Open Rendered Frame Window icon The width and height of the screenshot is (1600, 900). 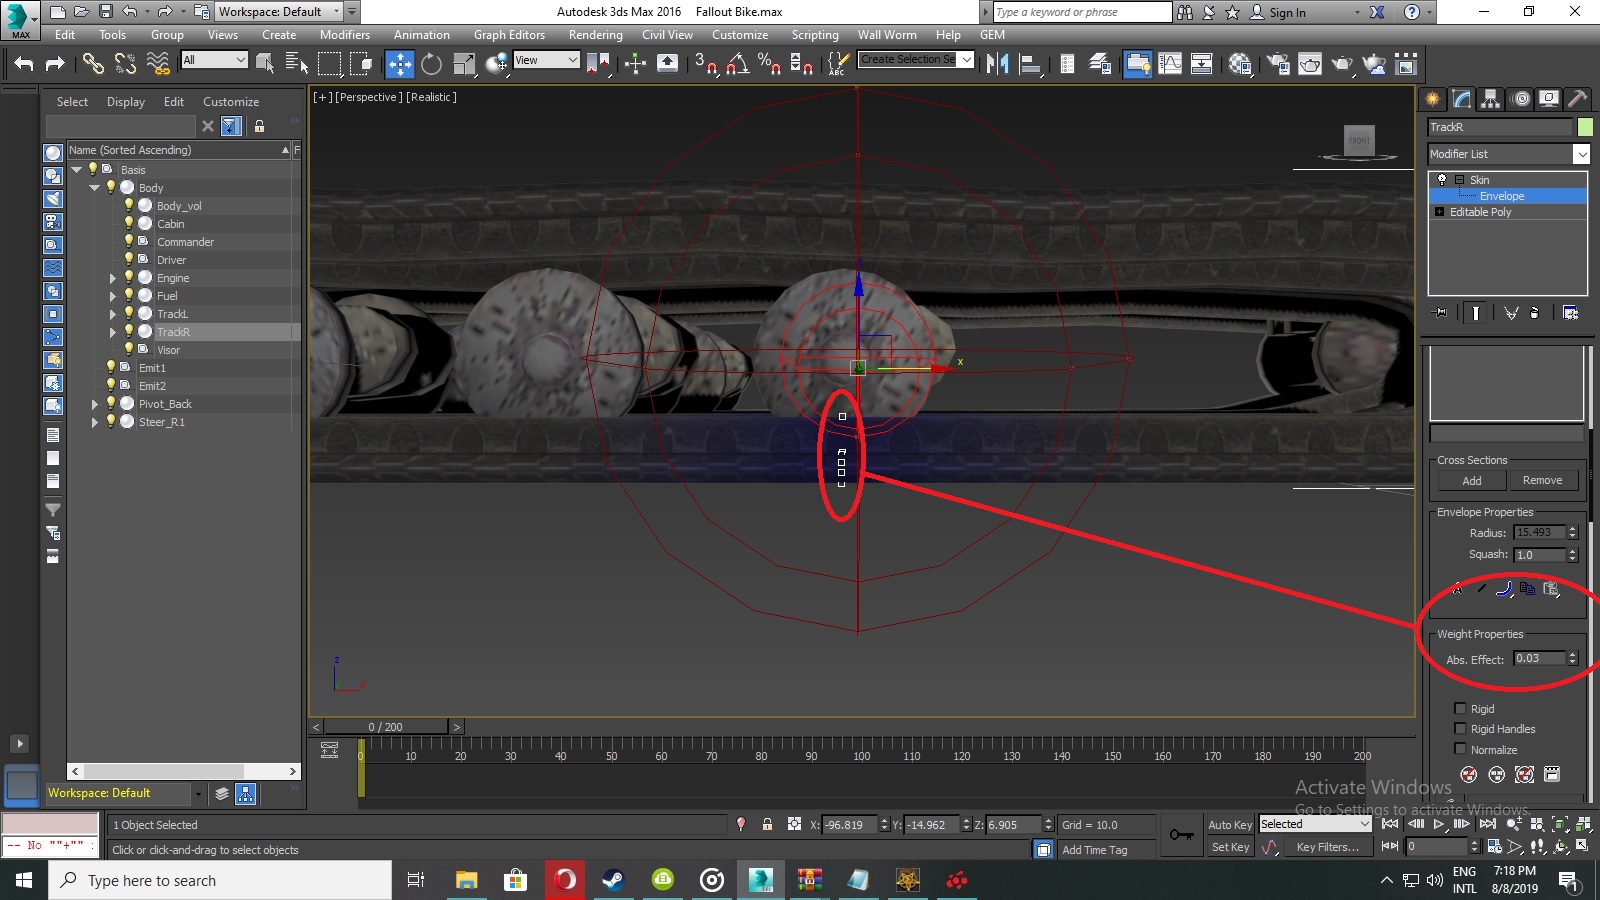pyautogui.click(x=1310, y=64)
